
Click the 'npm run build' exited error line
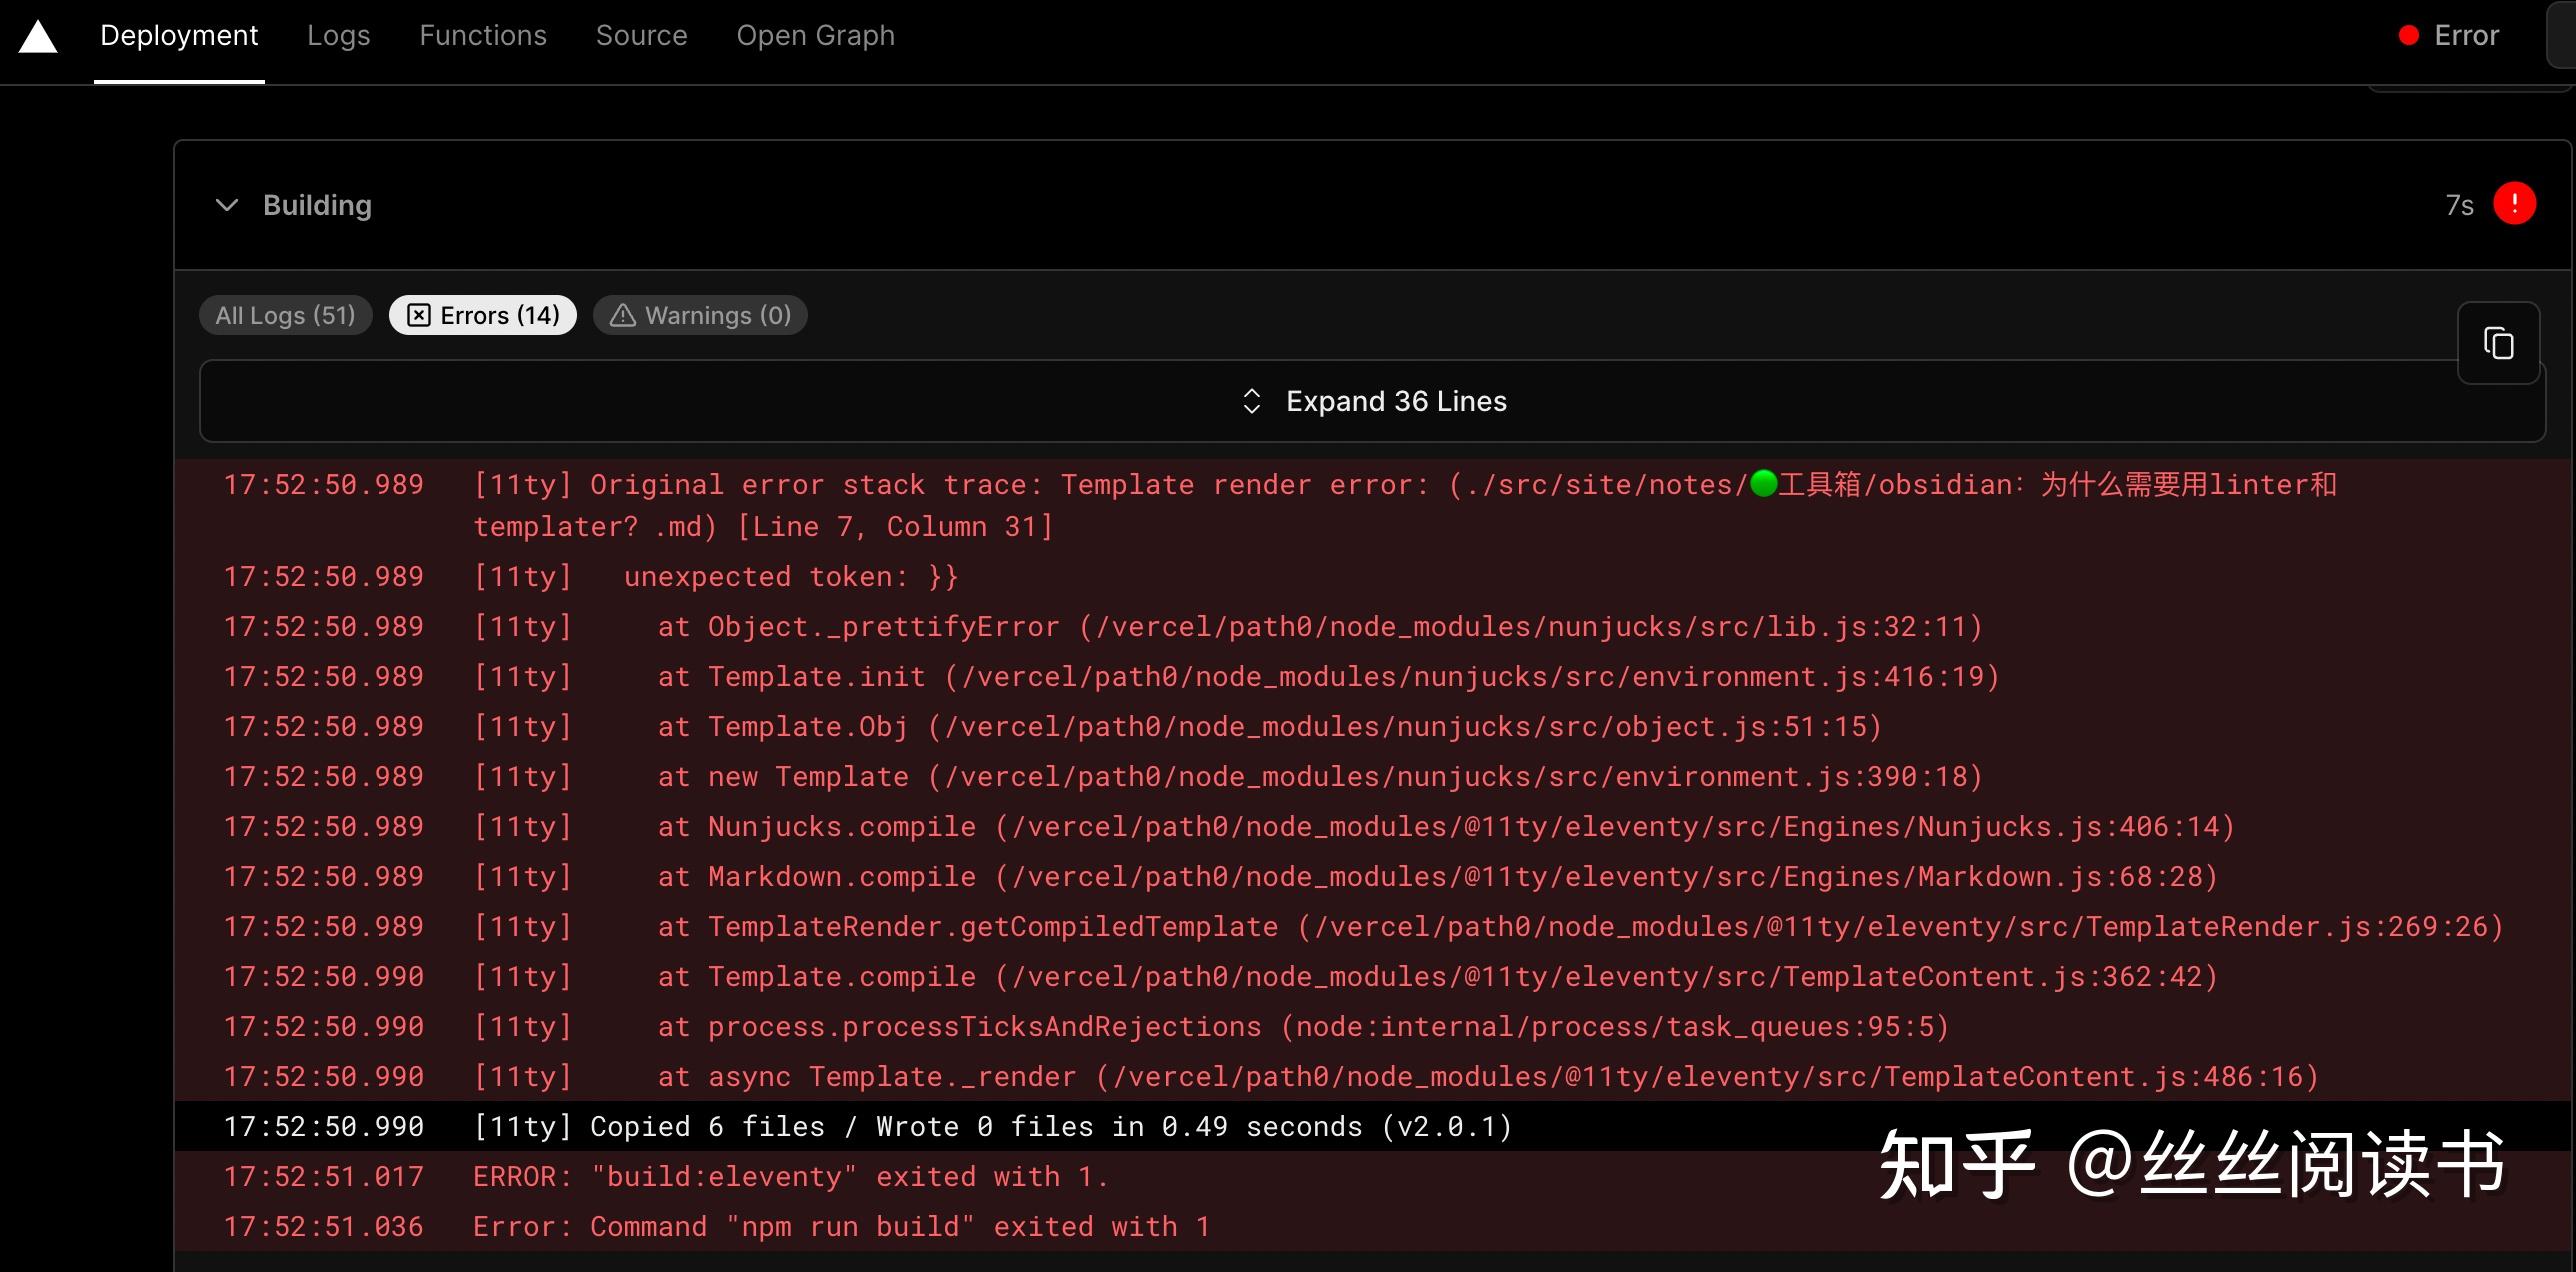tap(840, 1226)
